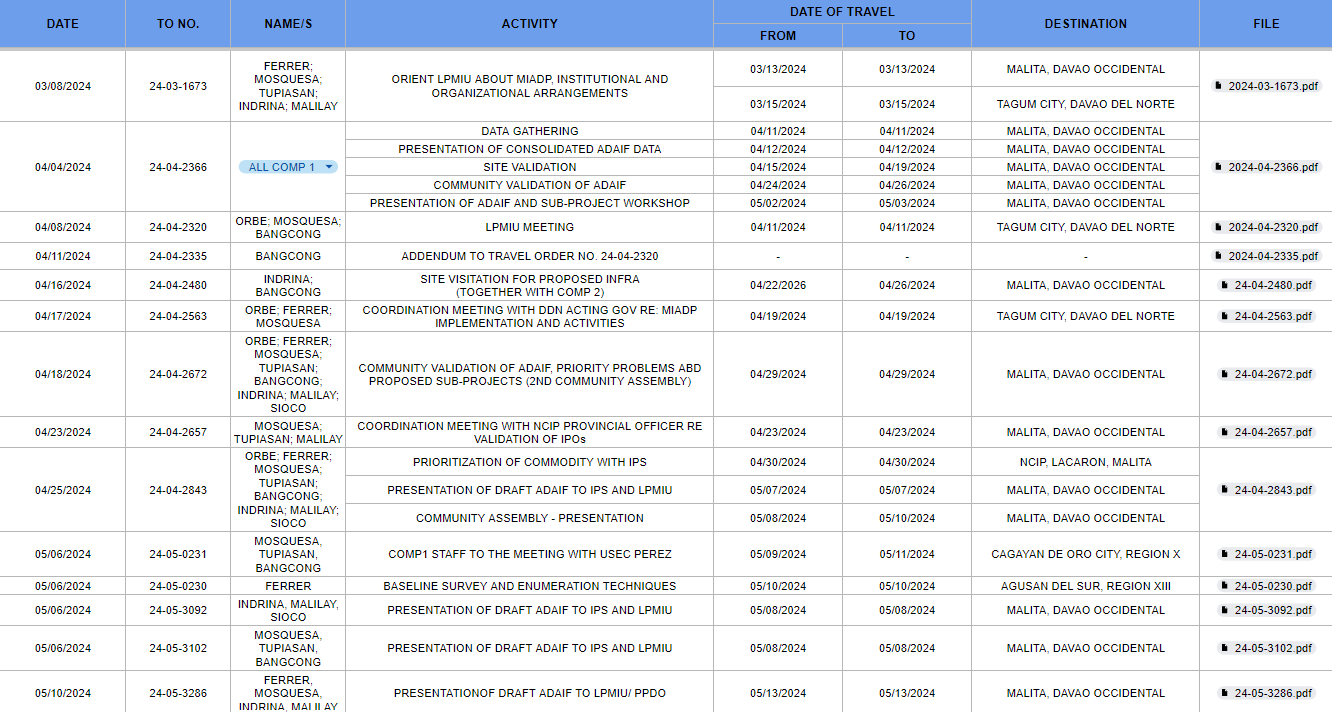Select the ACTIVITY column header
Viewport: 1332px width, 712px height.
[x=530, y=23]
